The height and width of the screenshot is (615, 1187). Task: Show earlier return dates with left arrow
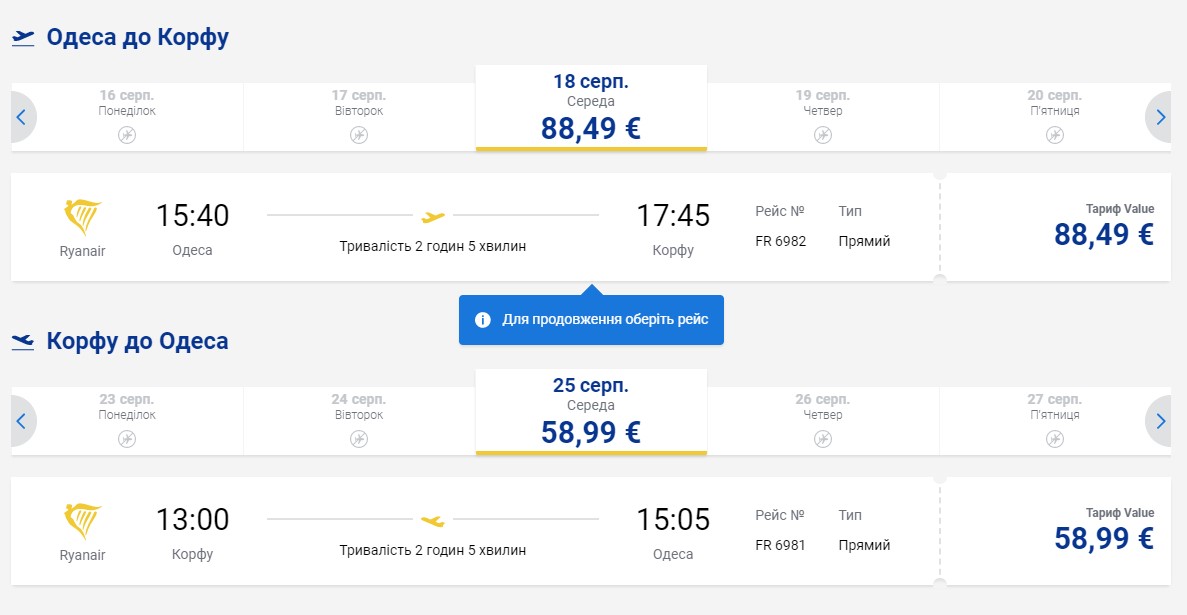tap(20, 421)
